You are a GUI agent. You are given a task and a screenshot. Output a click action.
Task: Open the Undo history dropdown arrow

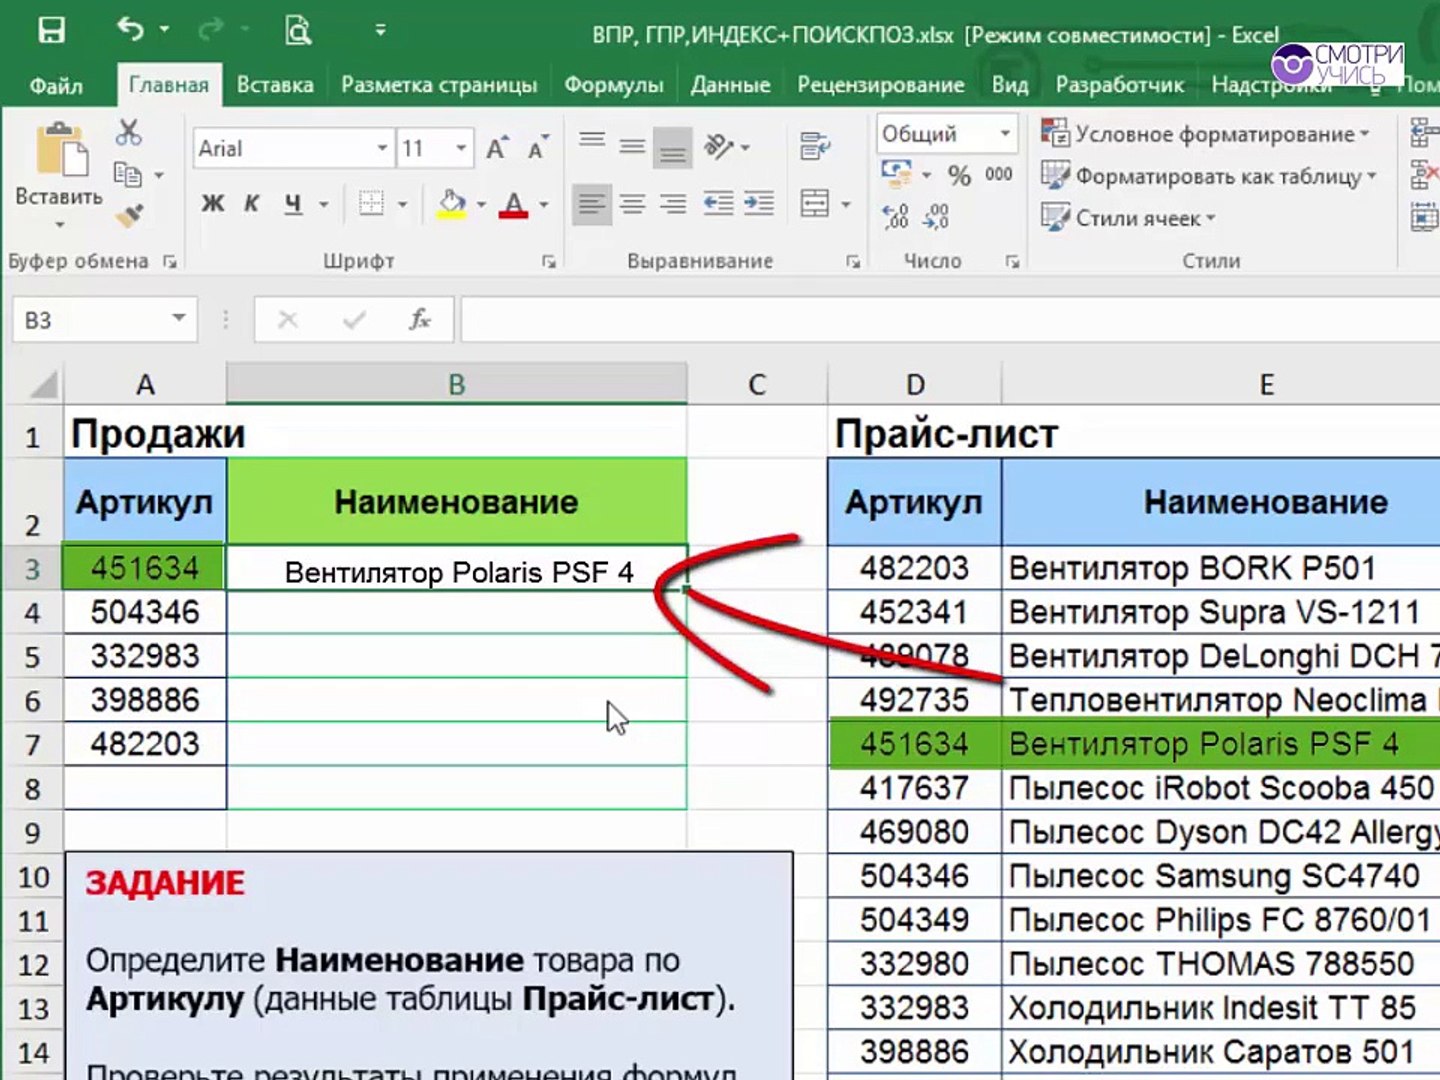164,30
